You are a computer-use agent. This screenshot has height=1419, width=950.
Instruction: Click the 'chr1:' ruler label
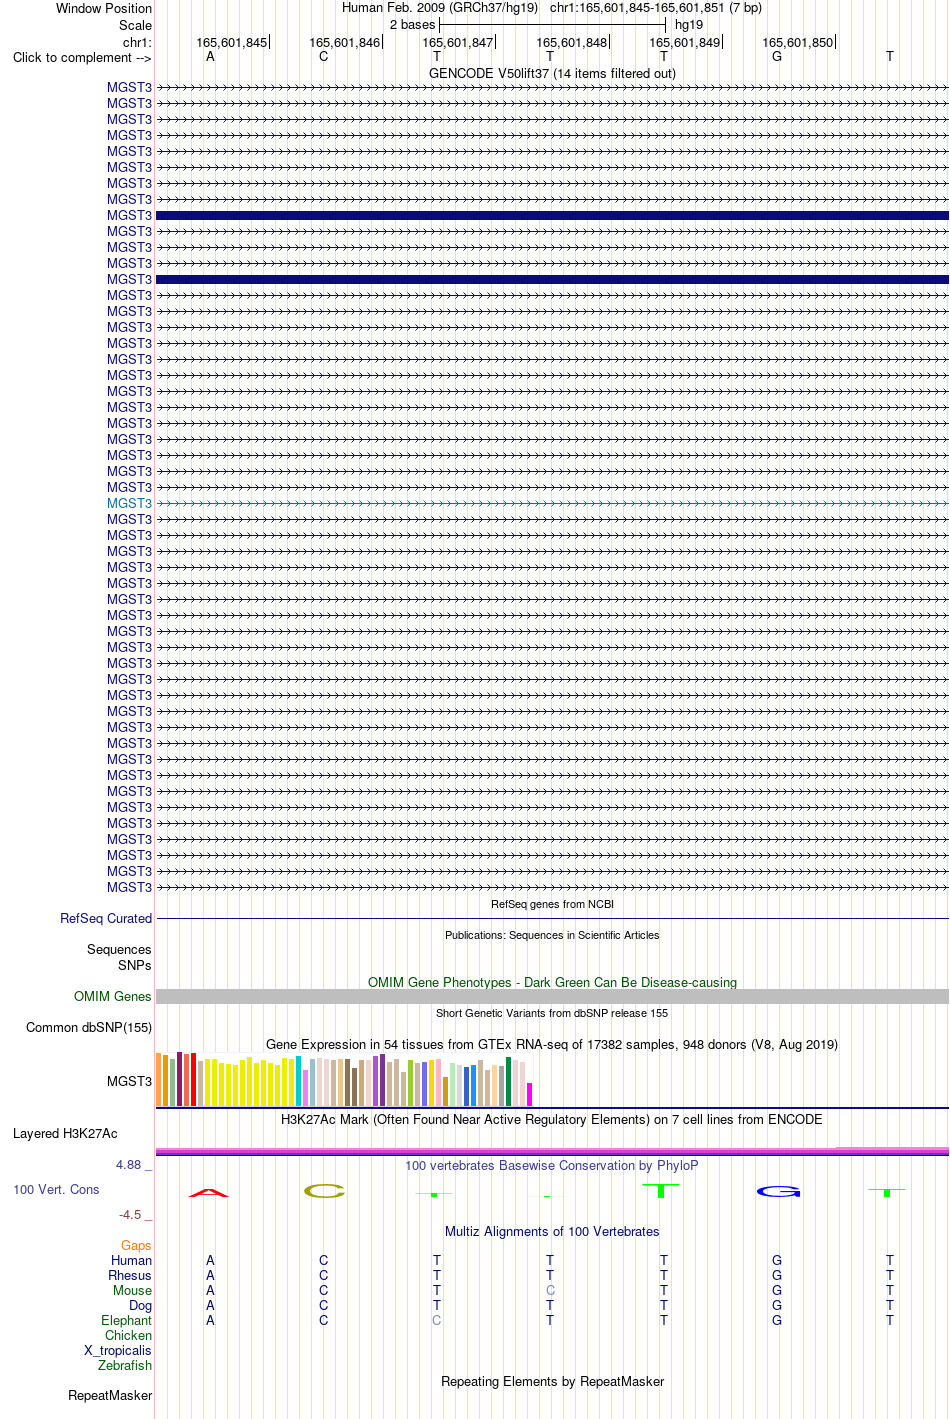coord(137,42)
